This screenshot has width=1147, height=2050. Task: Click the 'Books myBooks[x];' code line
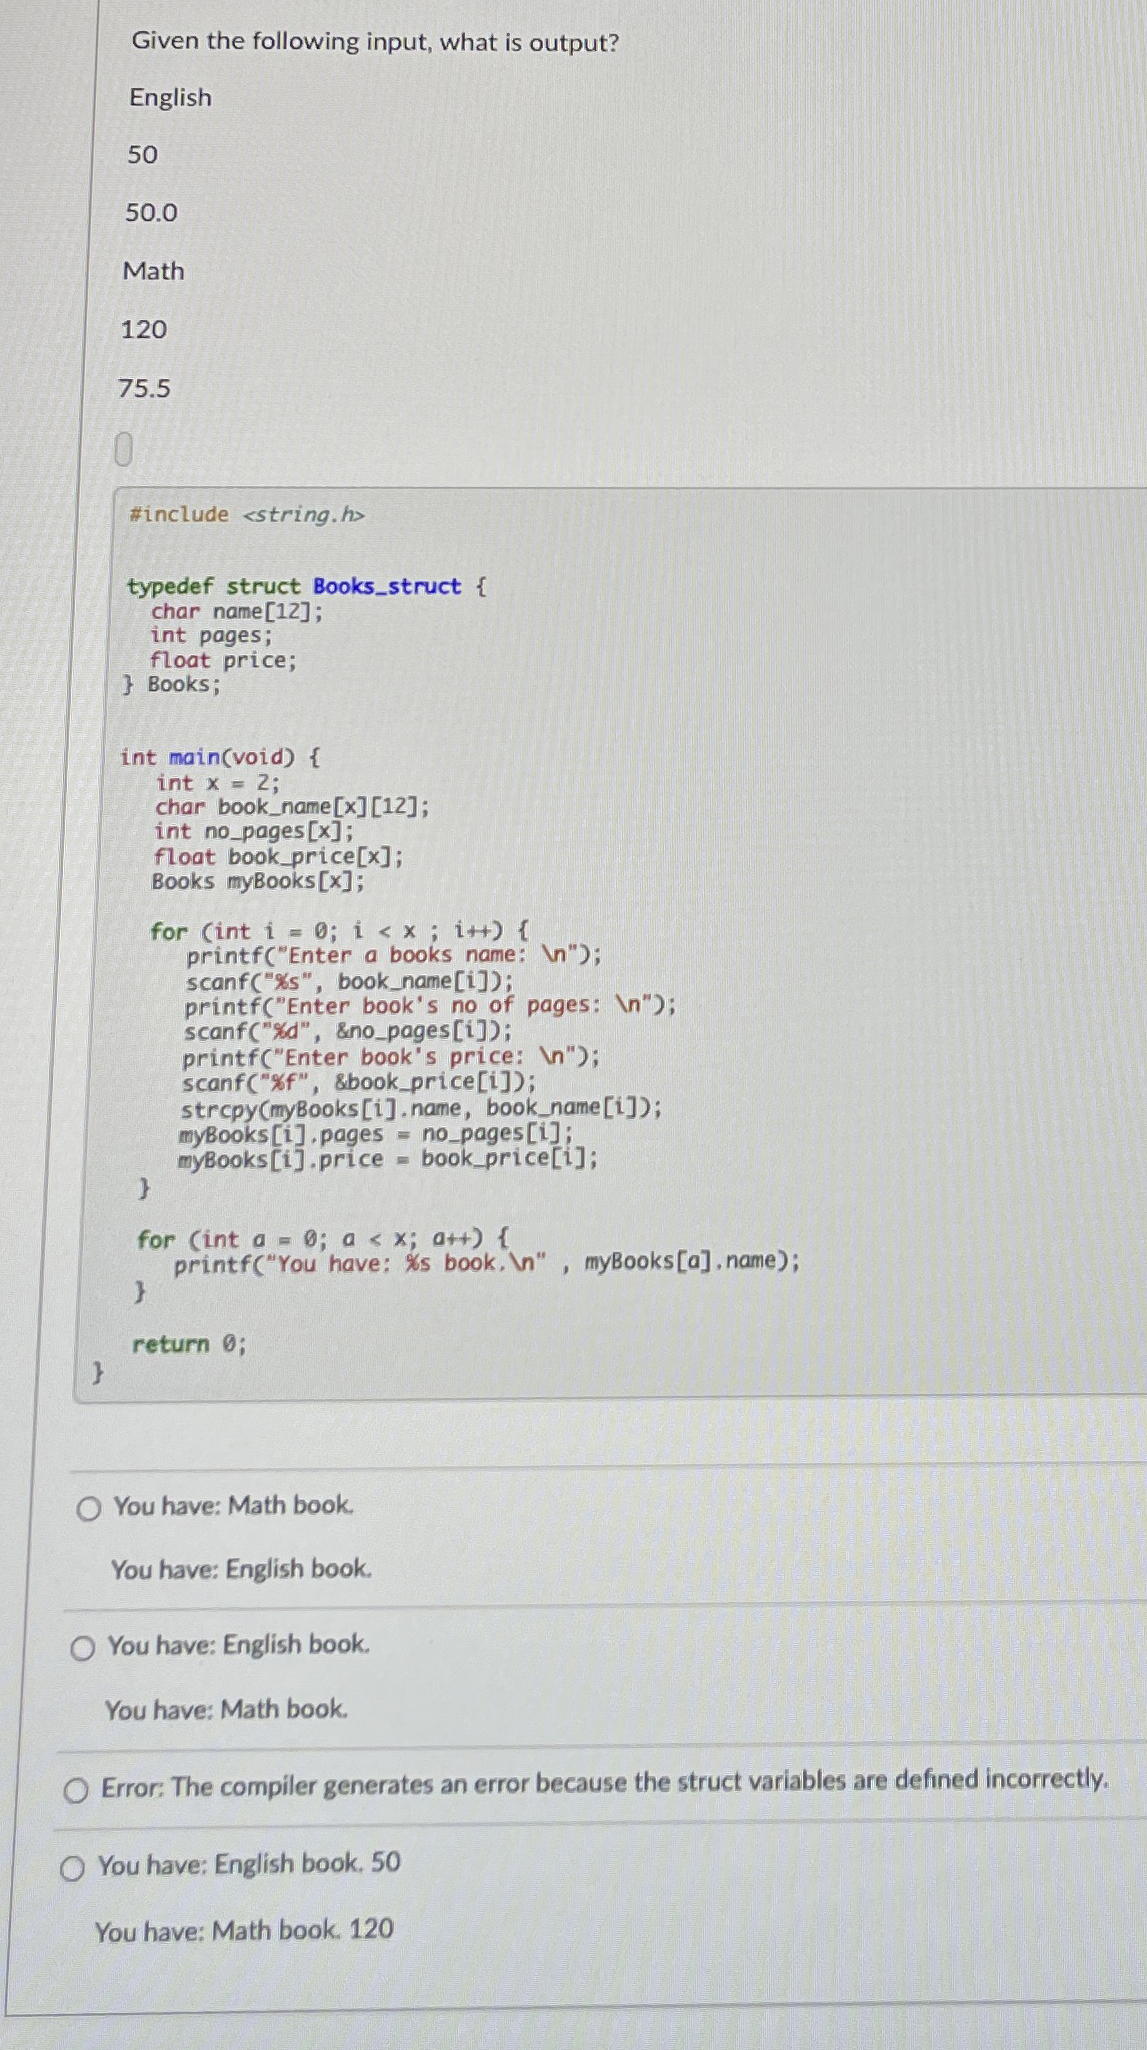coord(258,882)
